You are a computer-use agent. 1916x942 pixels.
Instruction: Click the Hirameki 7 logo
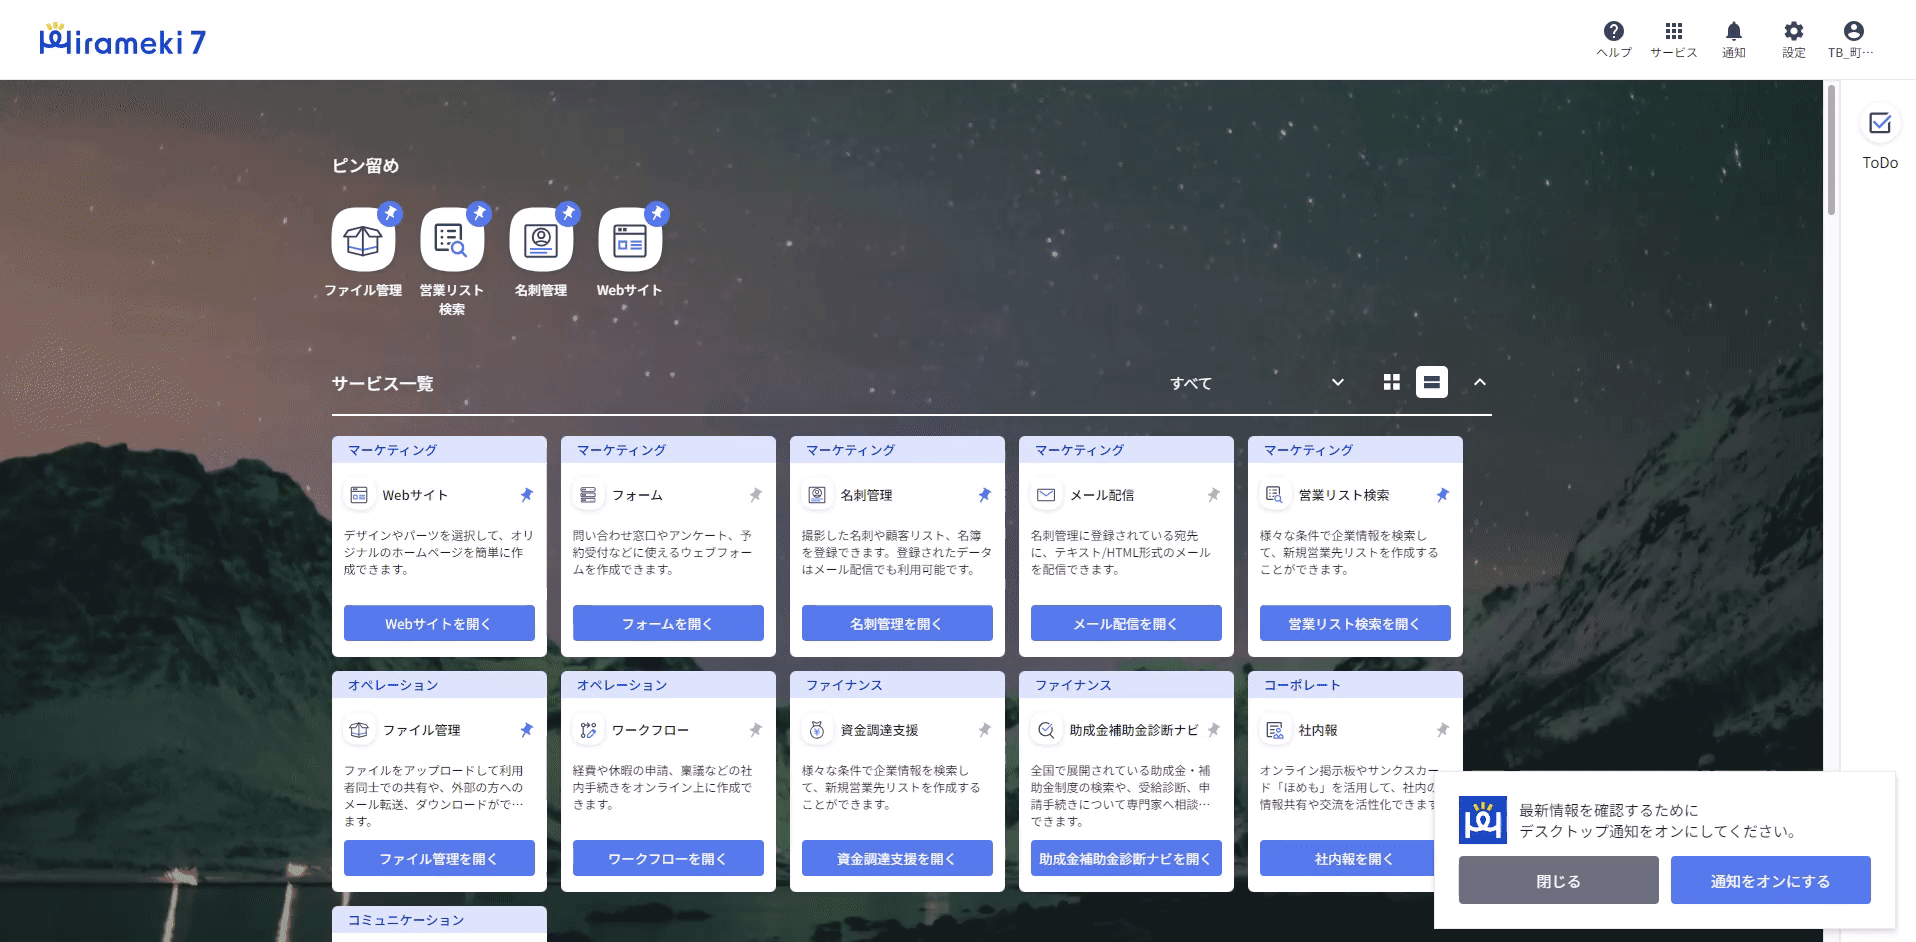[x=123, y=40]
